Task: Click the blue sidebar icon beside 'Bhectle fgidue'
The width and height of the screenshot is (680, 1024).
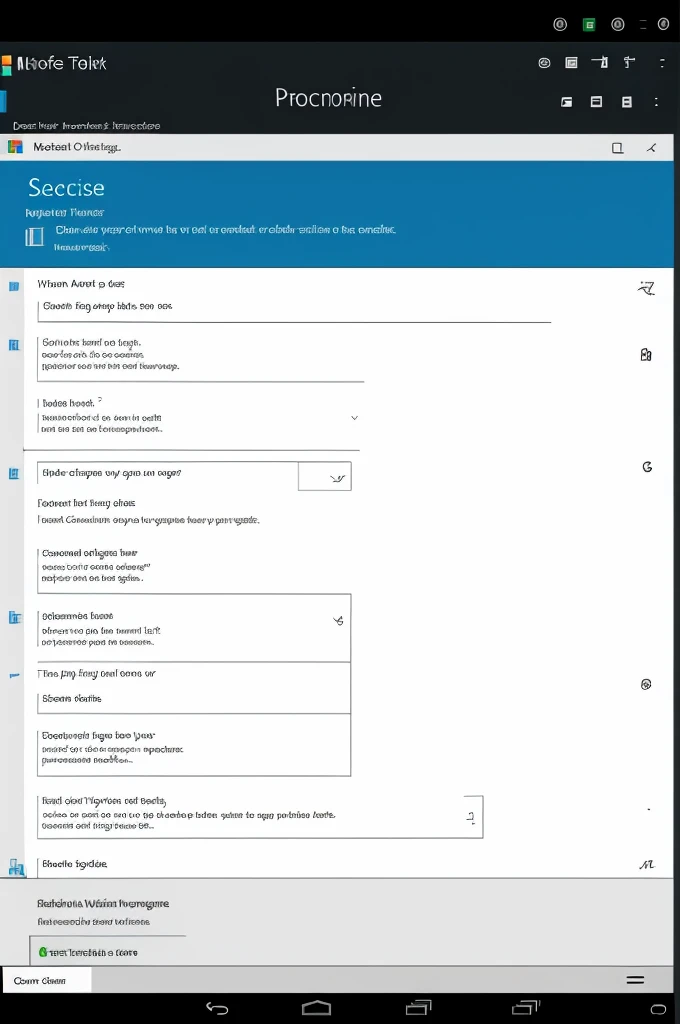Action: [x=16, y=867]
